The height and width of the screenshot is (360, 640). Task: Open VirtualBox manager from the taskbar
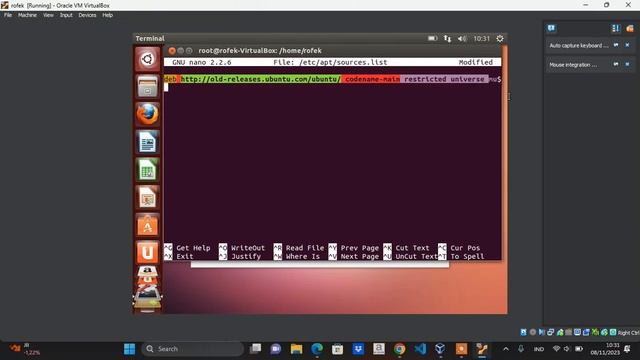pos(440,349)
